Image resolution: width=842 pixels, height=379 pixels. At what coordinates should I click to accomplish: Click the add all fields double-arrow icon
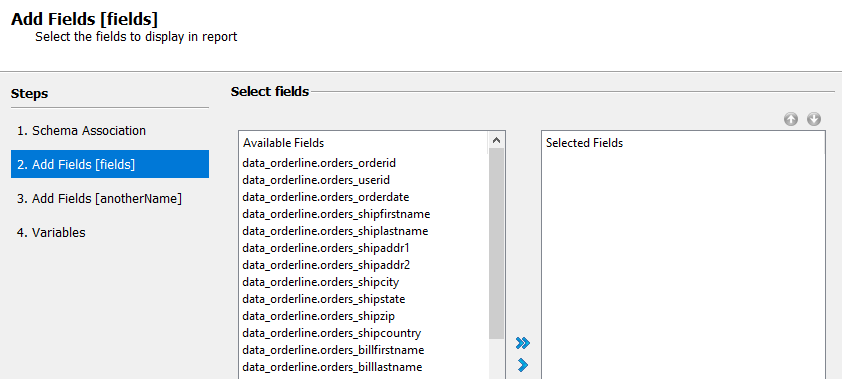click(522, 343)
